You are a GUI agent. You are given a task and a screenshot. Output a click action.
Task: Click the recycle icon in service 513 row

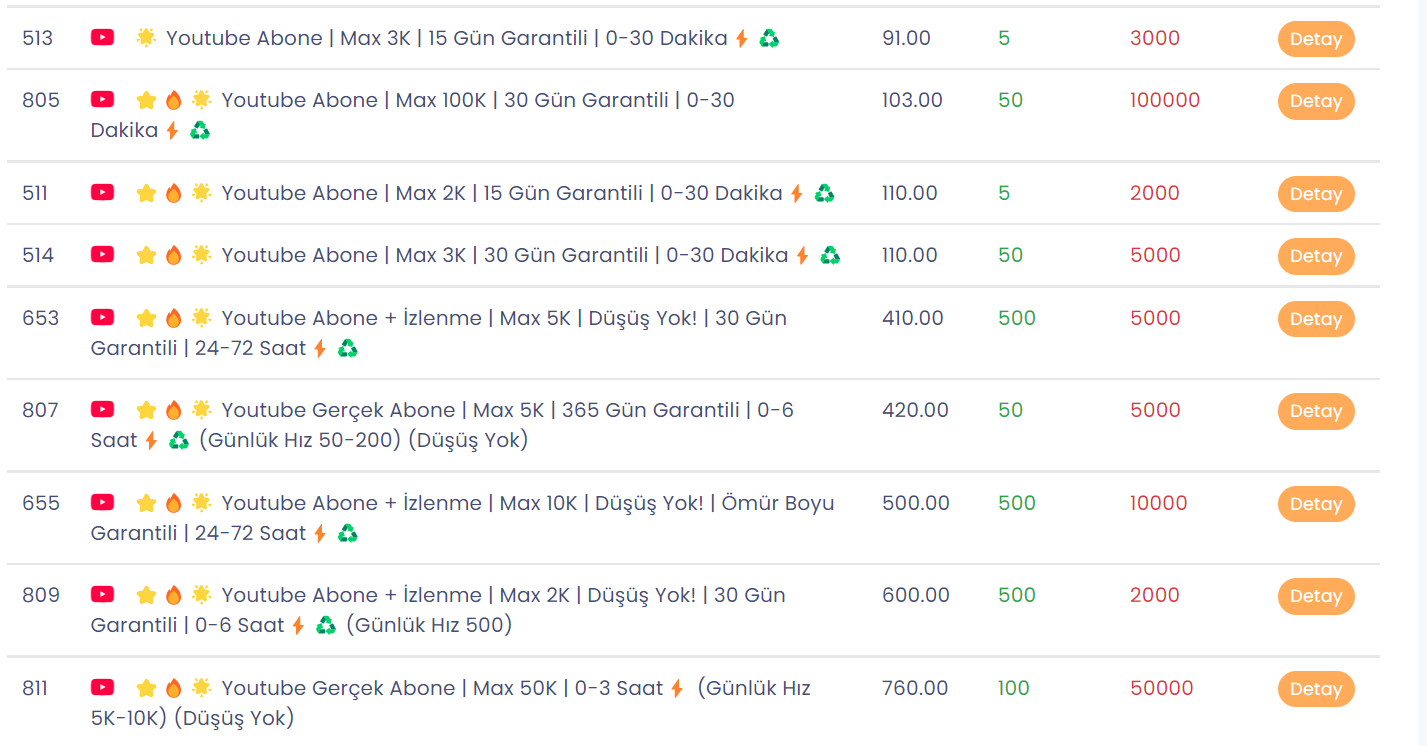[x=769, y=38]
